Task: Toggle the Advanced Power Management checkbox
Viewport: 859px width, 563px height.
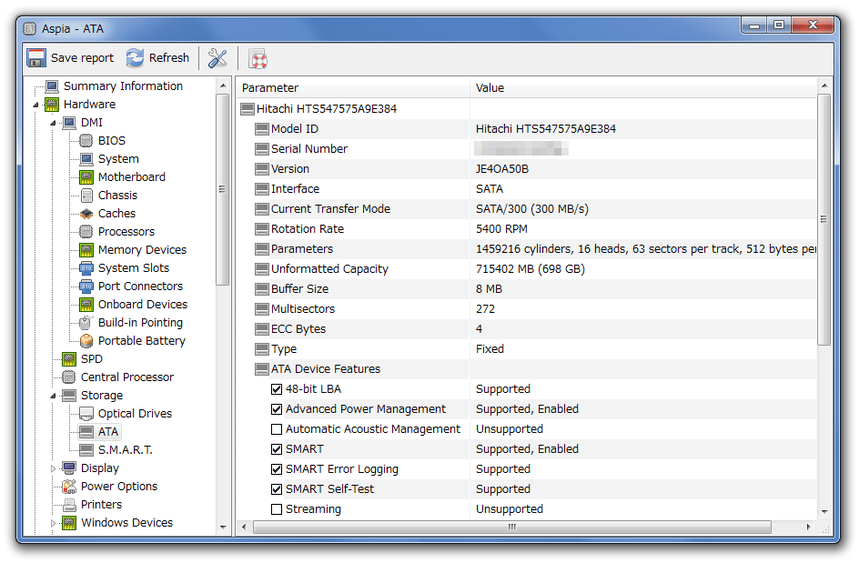Action: [277, 409]
